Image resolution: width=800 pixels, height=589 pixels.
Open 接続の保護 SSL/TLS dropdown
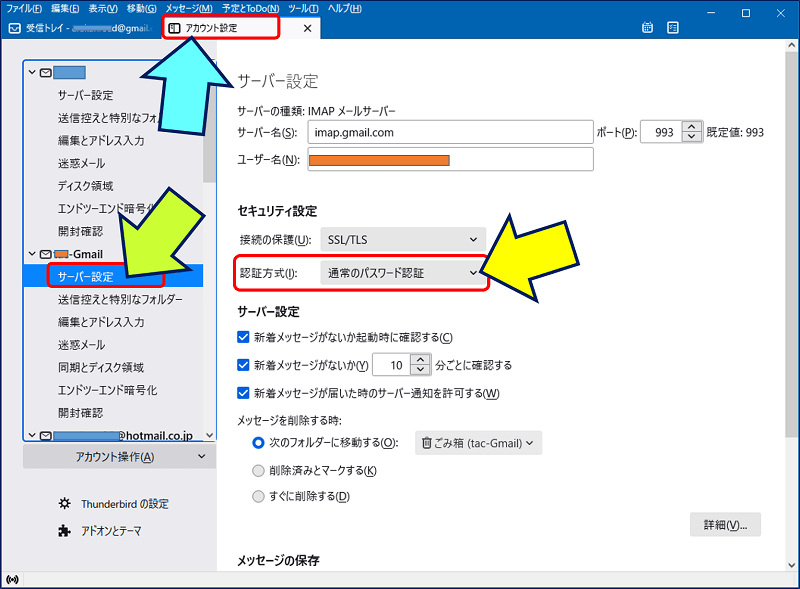pyautogui.click(x=403, y=239)
